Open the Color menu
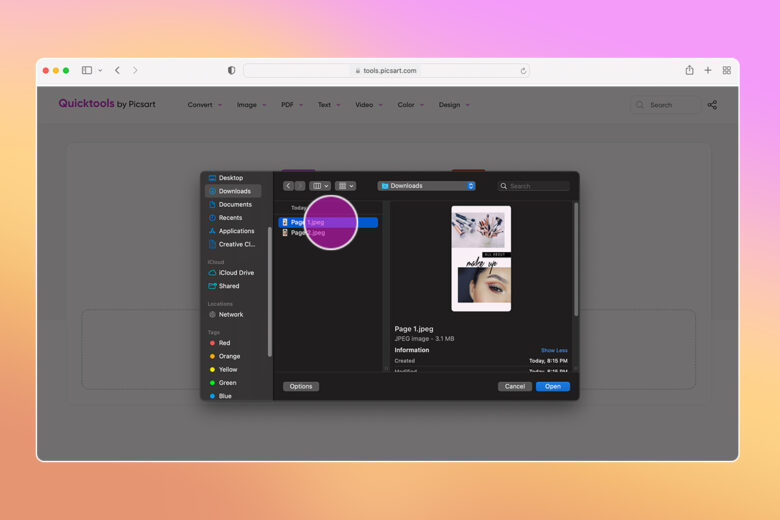780x520 pixels. 410,105
